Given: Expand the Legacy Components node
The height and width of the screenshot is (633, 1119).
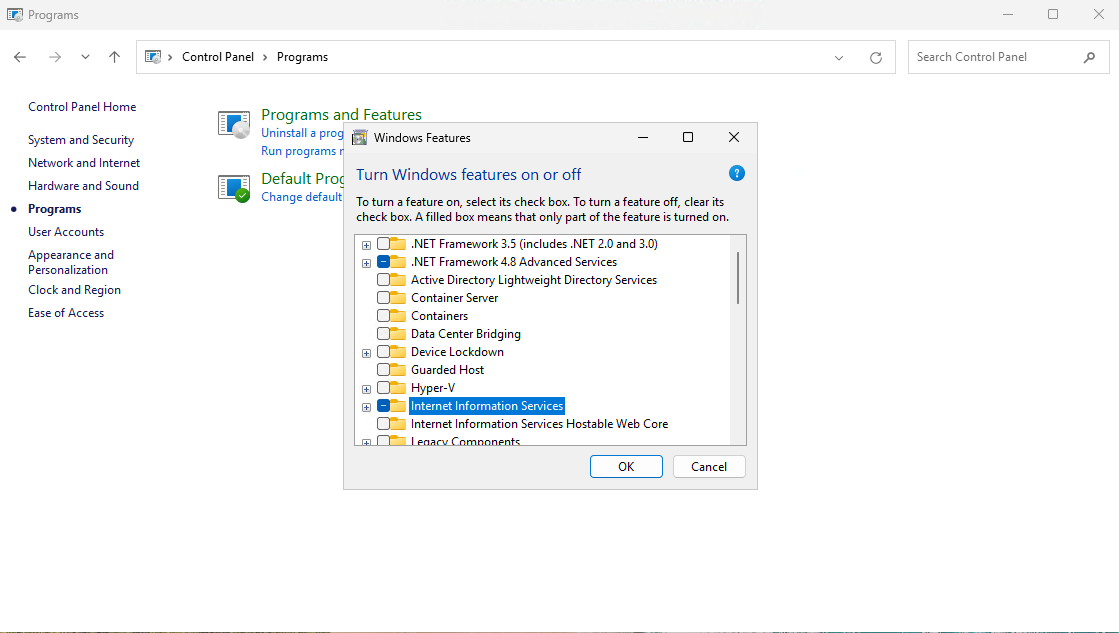Looking at the screenshot, I should pyautogui.click(x=366, y=442).
